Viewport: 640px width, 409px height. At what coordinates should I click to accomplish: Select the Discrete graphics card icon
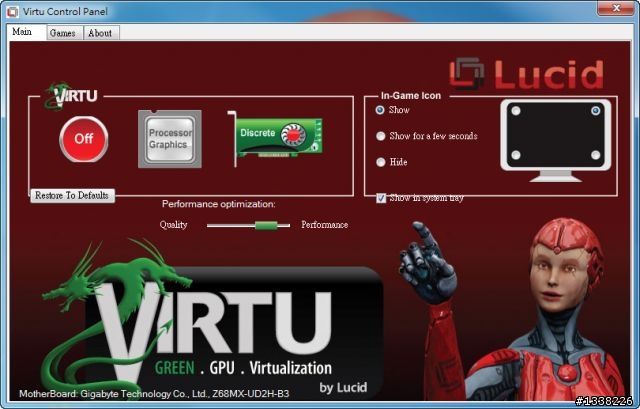point(276,138)
